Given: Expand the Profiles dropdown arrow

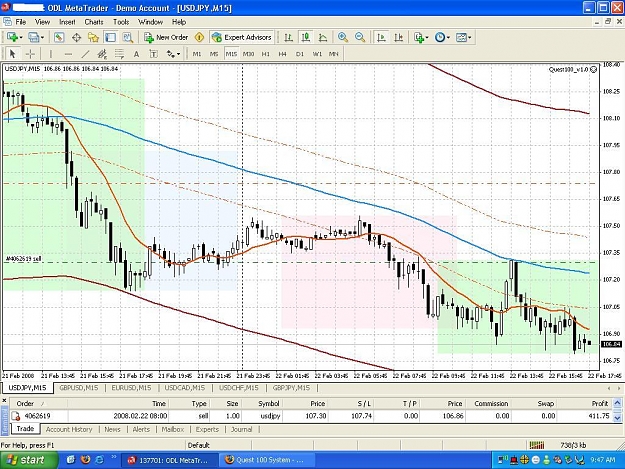Looking at the screenshot, I should 42,37.
